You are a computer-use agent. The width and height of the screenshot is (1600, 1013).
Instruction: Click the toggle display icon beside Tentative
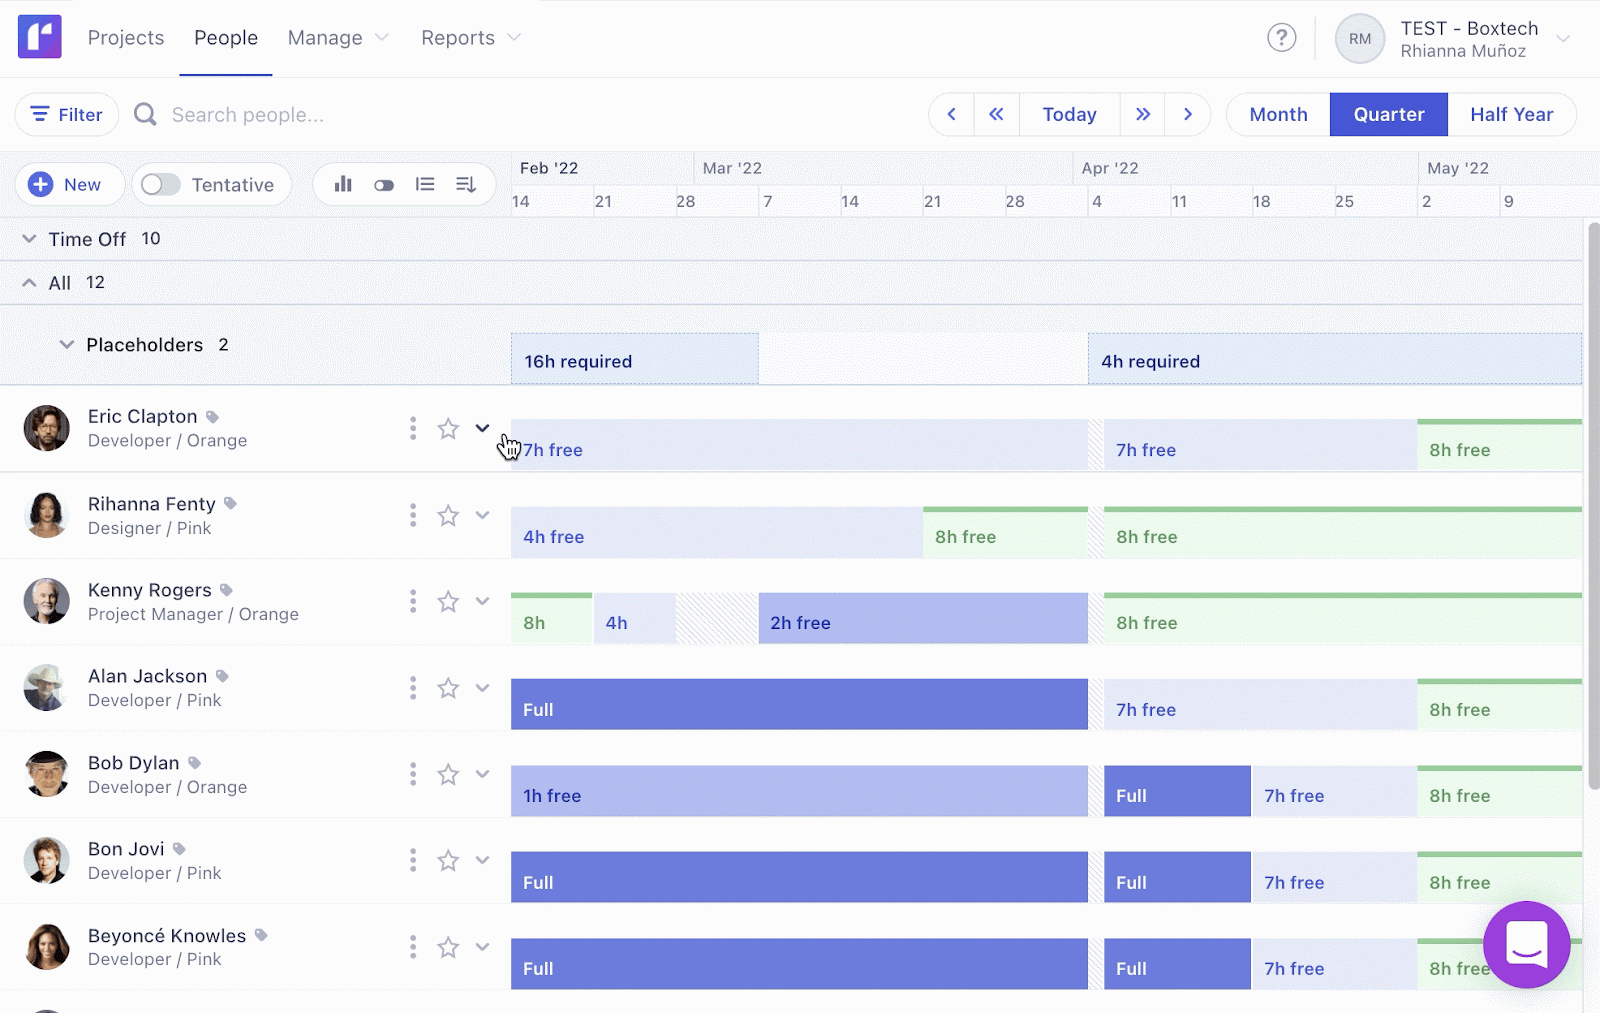click(x=384, y=184)
